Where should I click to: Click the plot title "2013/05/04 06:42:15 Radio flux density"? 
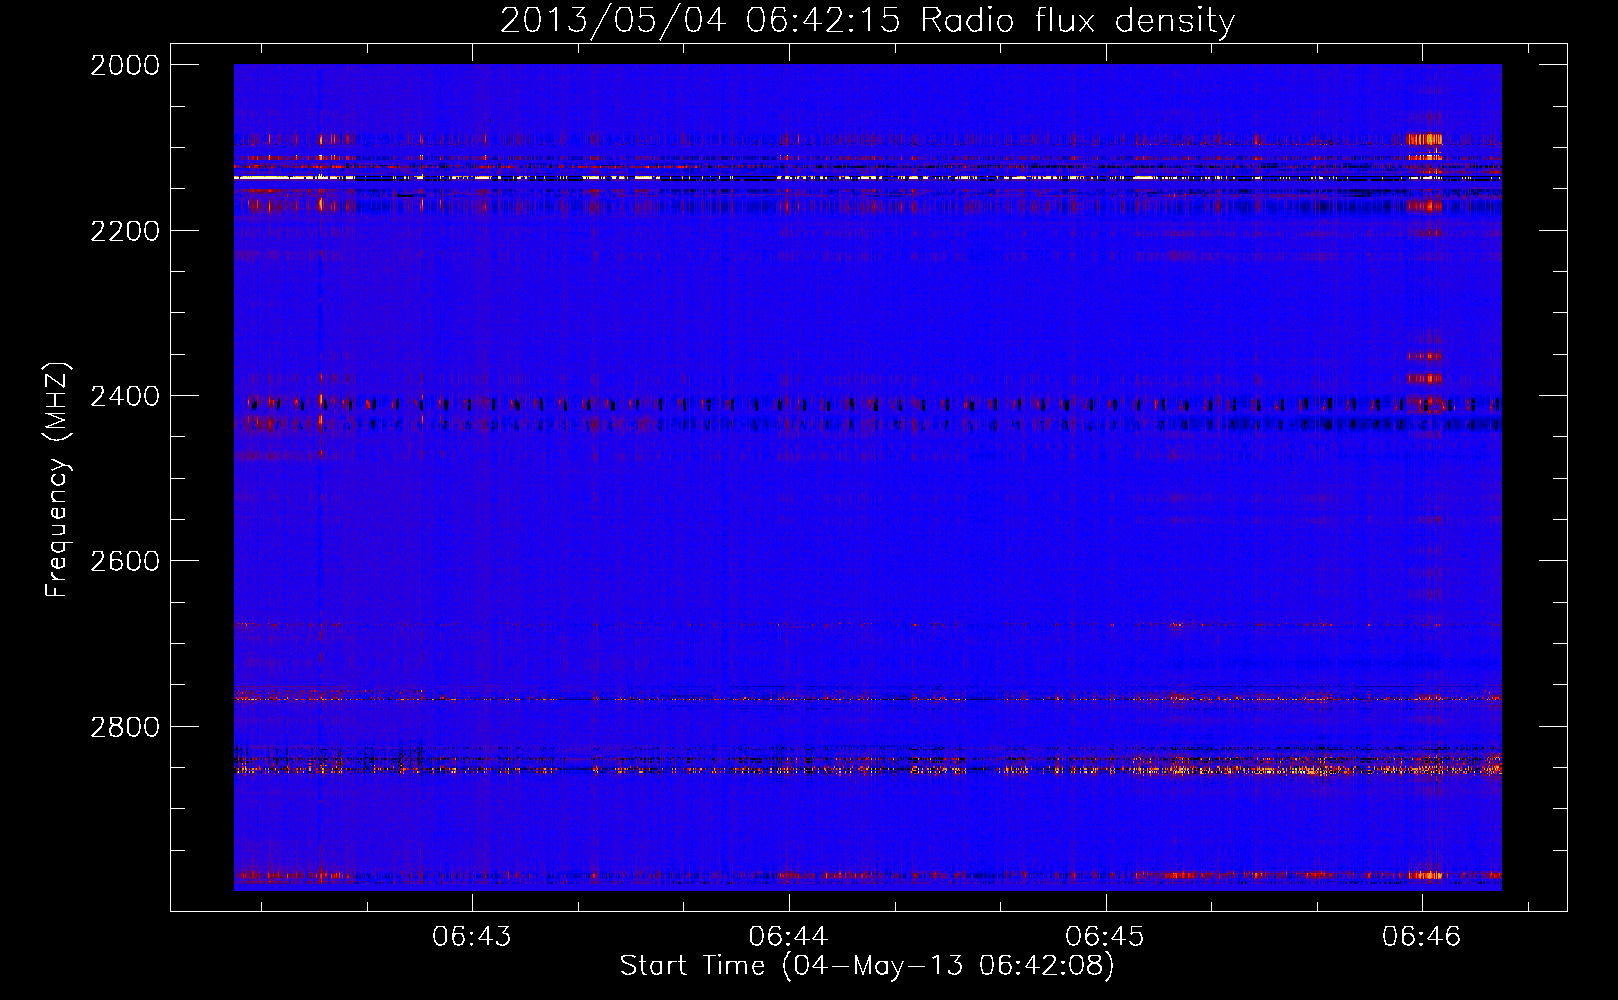[867, 21]
